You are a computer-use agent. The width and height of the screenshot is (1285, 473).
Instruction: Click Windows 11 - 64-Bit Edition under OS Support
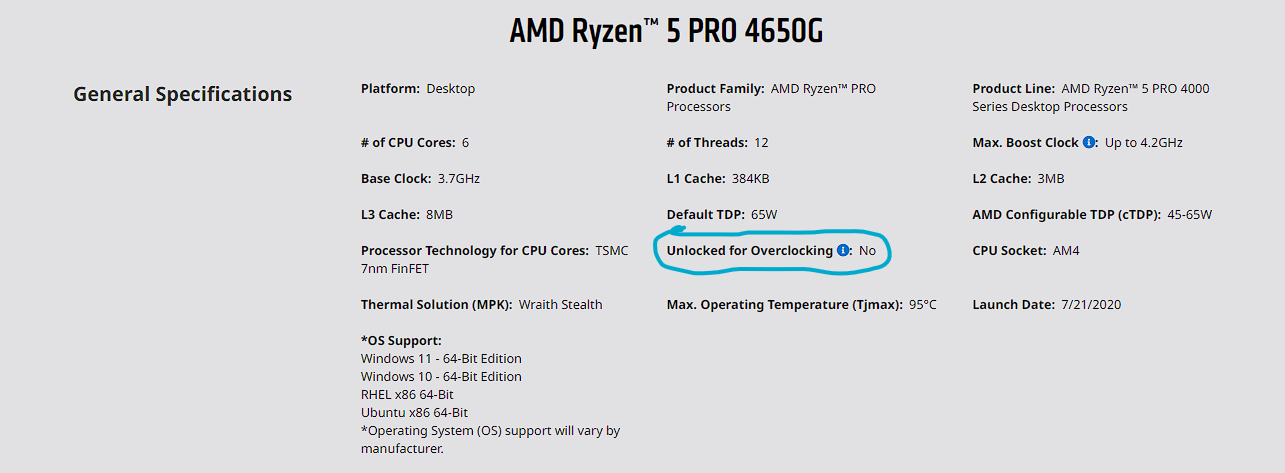(x=441, y=359)
